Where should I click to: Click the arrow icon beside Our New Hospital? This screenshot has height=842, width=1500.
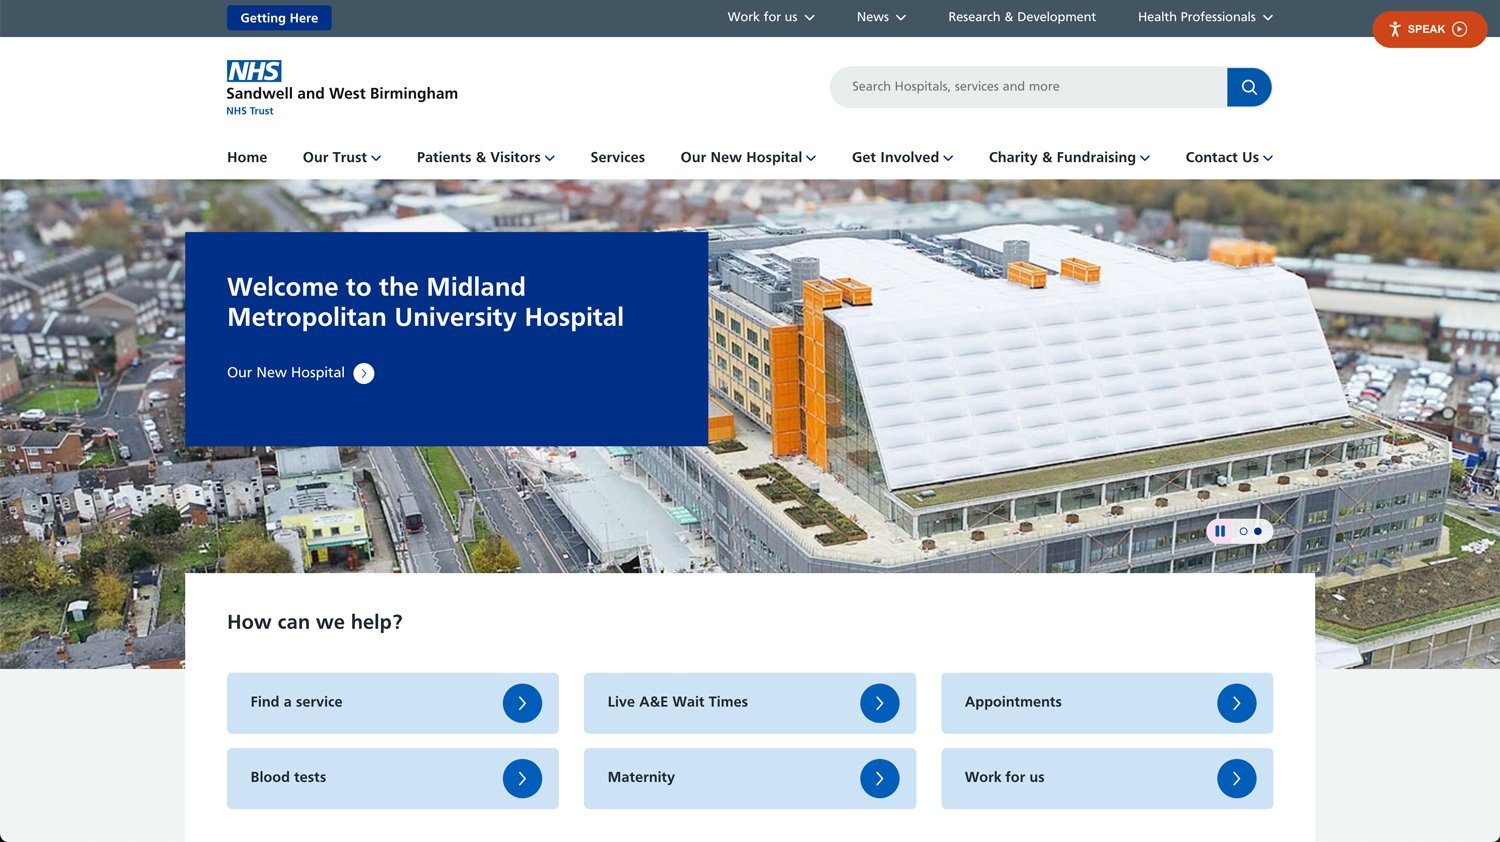tap(364, 373)
